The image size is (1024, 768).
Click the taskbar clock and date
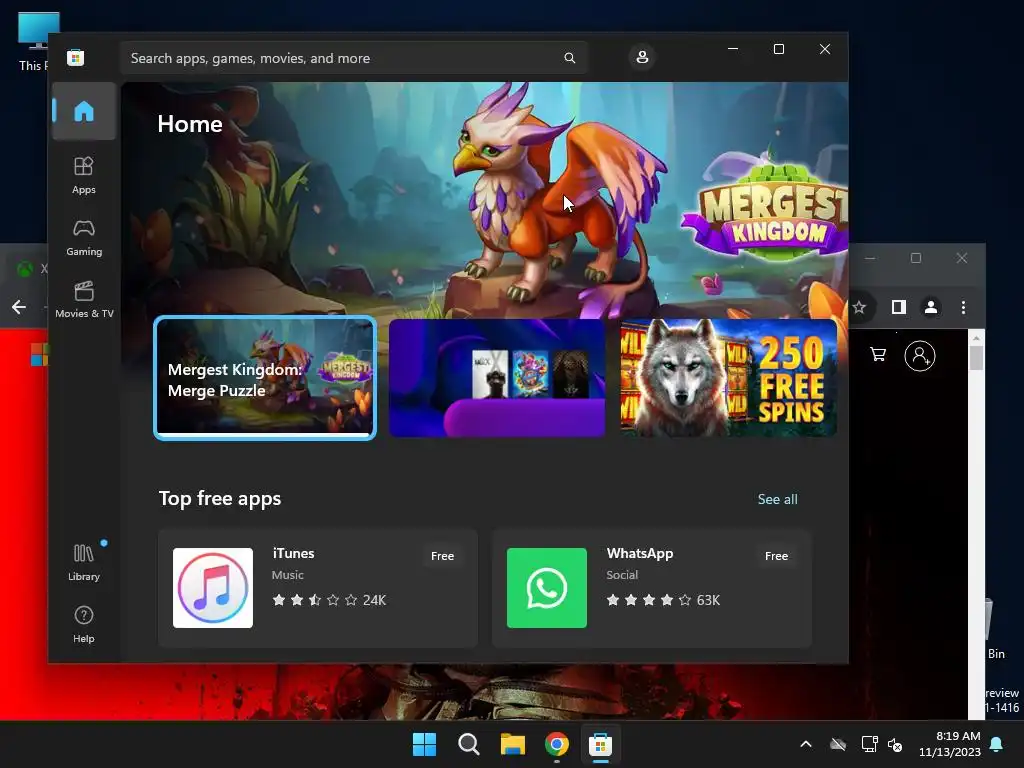point(950,744)
